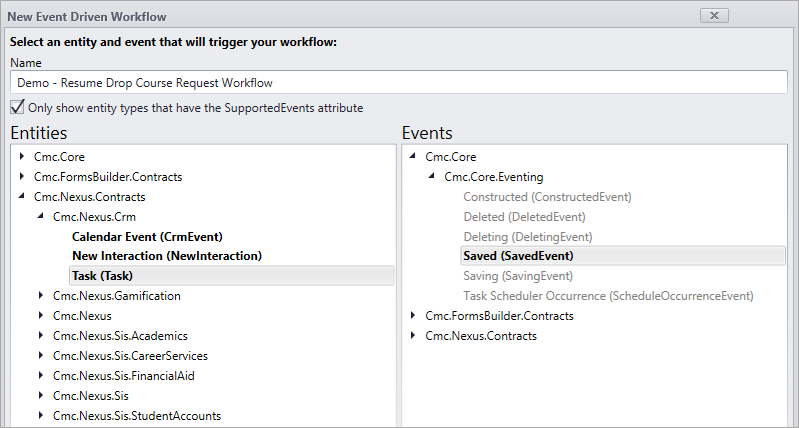Expand Cmc.Nexus.Sis.FinancialAid node
Viewport: 799px width, 428px height.
(x=41, y=376)
